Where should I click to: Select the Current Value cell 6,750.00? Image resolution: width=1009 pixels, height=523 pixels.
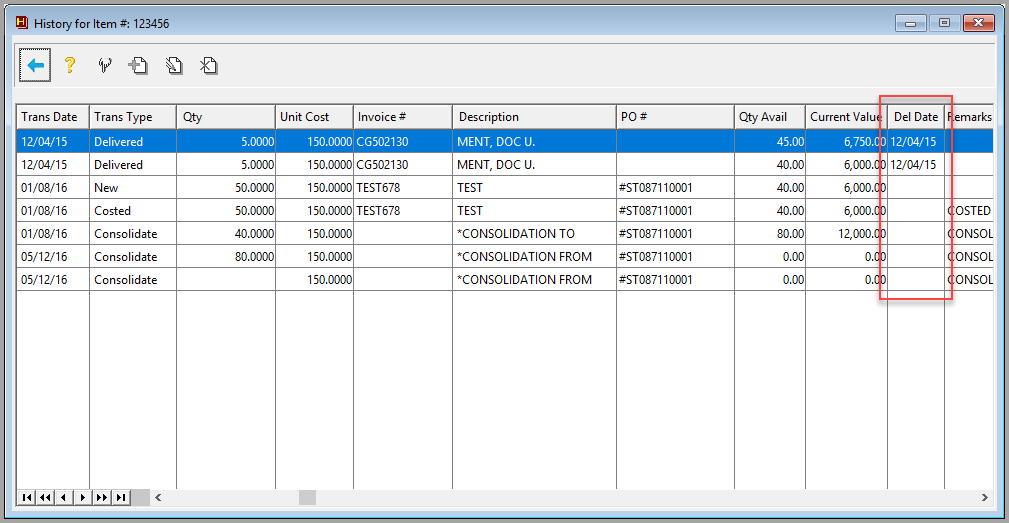(x=846, y=142)
